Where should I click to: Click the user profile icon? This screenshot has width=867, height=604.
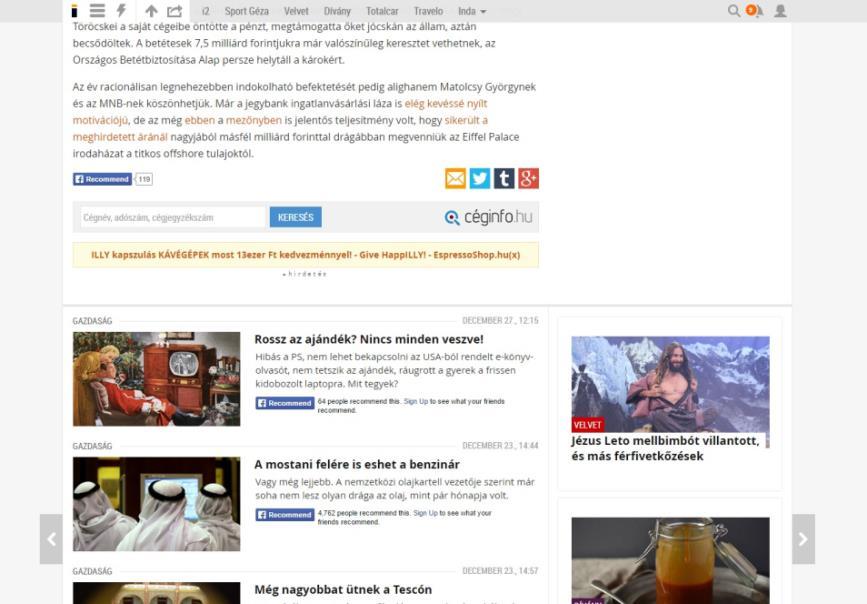pyautogui.click(x=780, y=11)
